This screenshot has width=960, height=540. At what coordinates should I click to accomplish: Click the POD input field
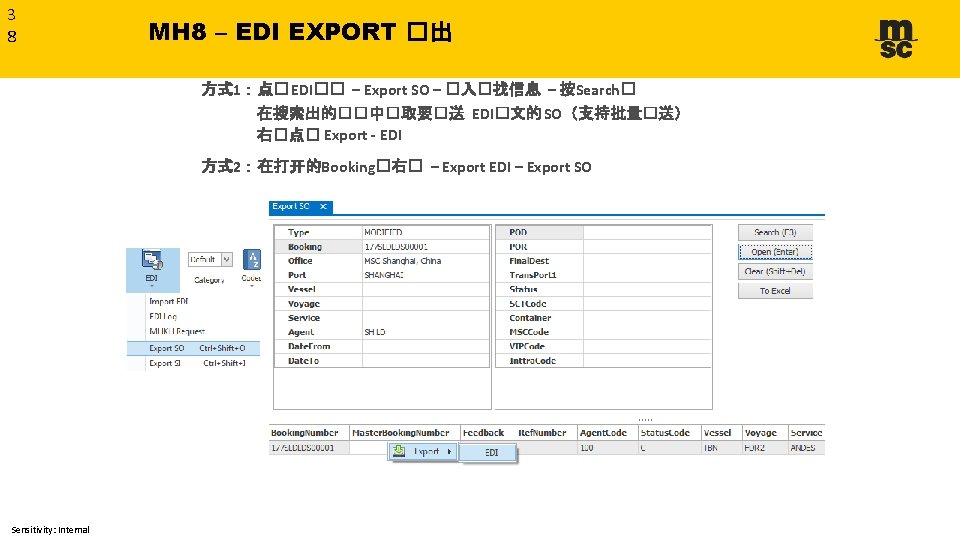(647, 232)
